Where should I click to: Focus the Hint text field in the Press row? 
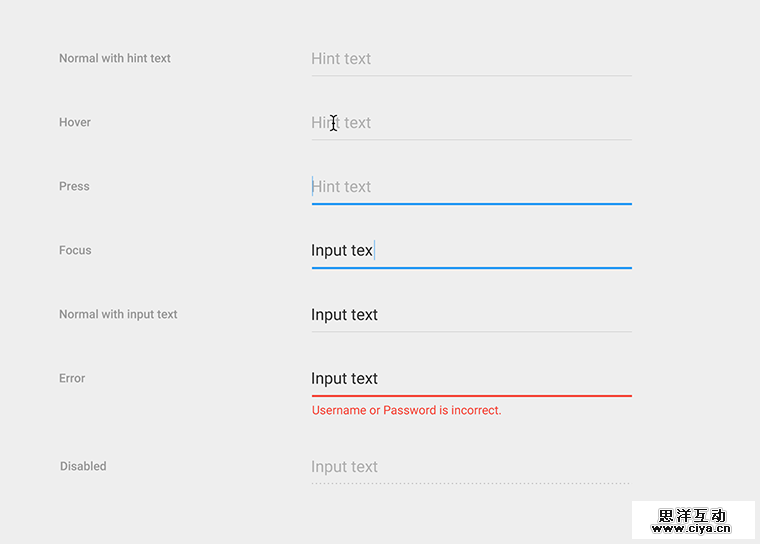[470, 187]
